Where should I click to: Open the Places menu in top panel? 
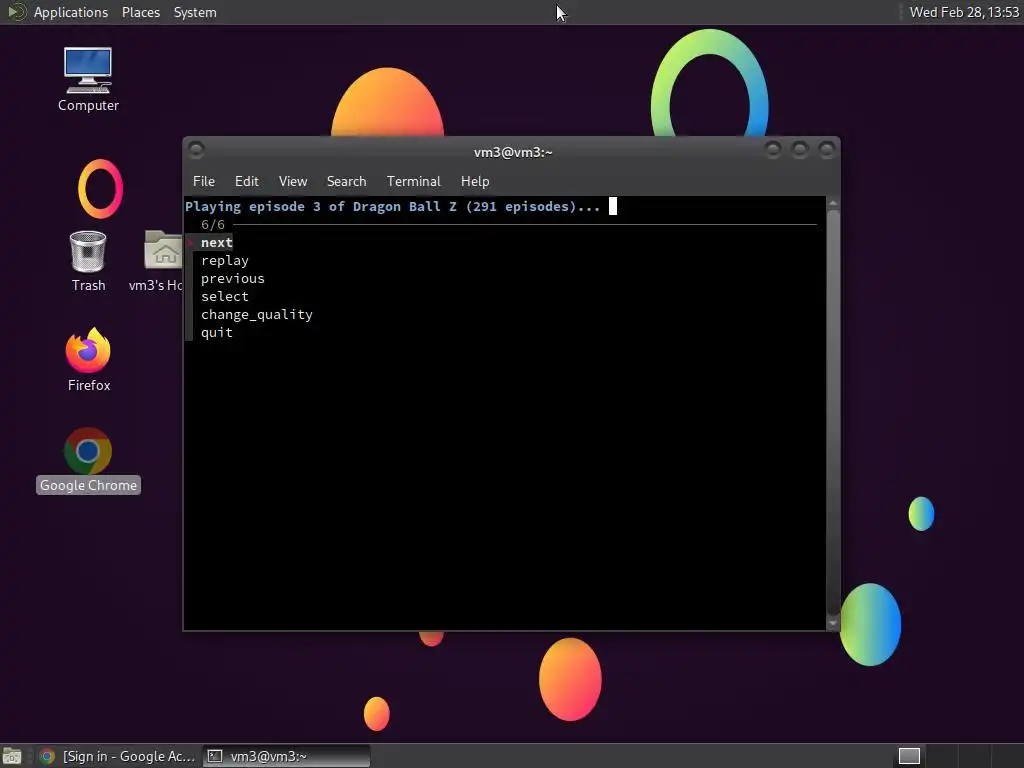point(140,12)
